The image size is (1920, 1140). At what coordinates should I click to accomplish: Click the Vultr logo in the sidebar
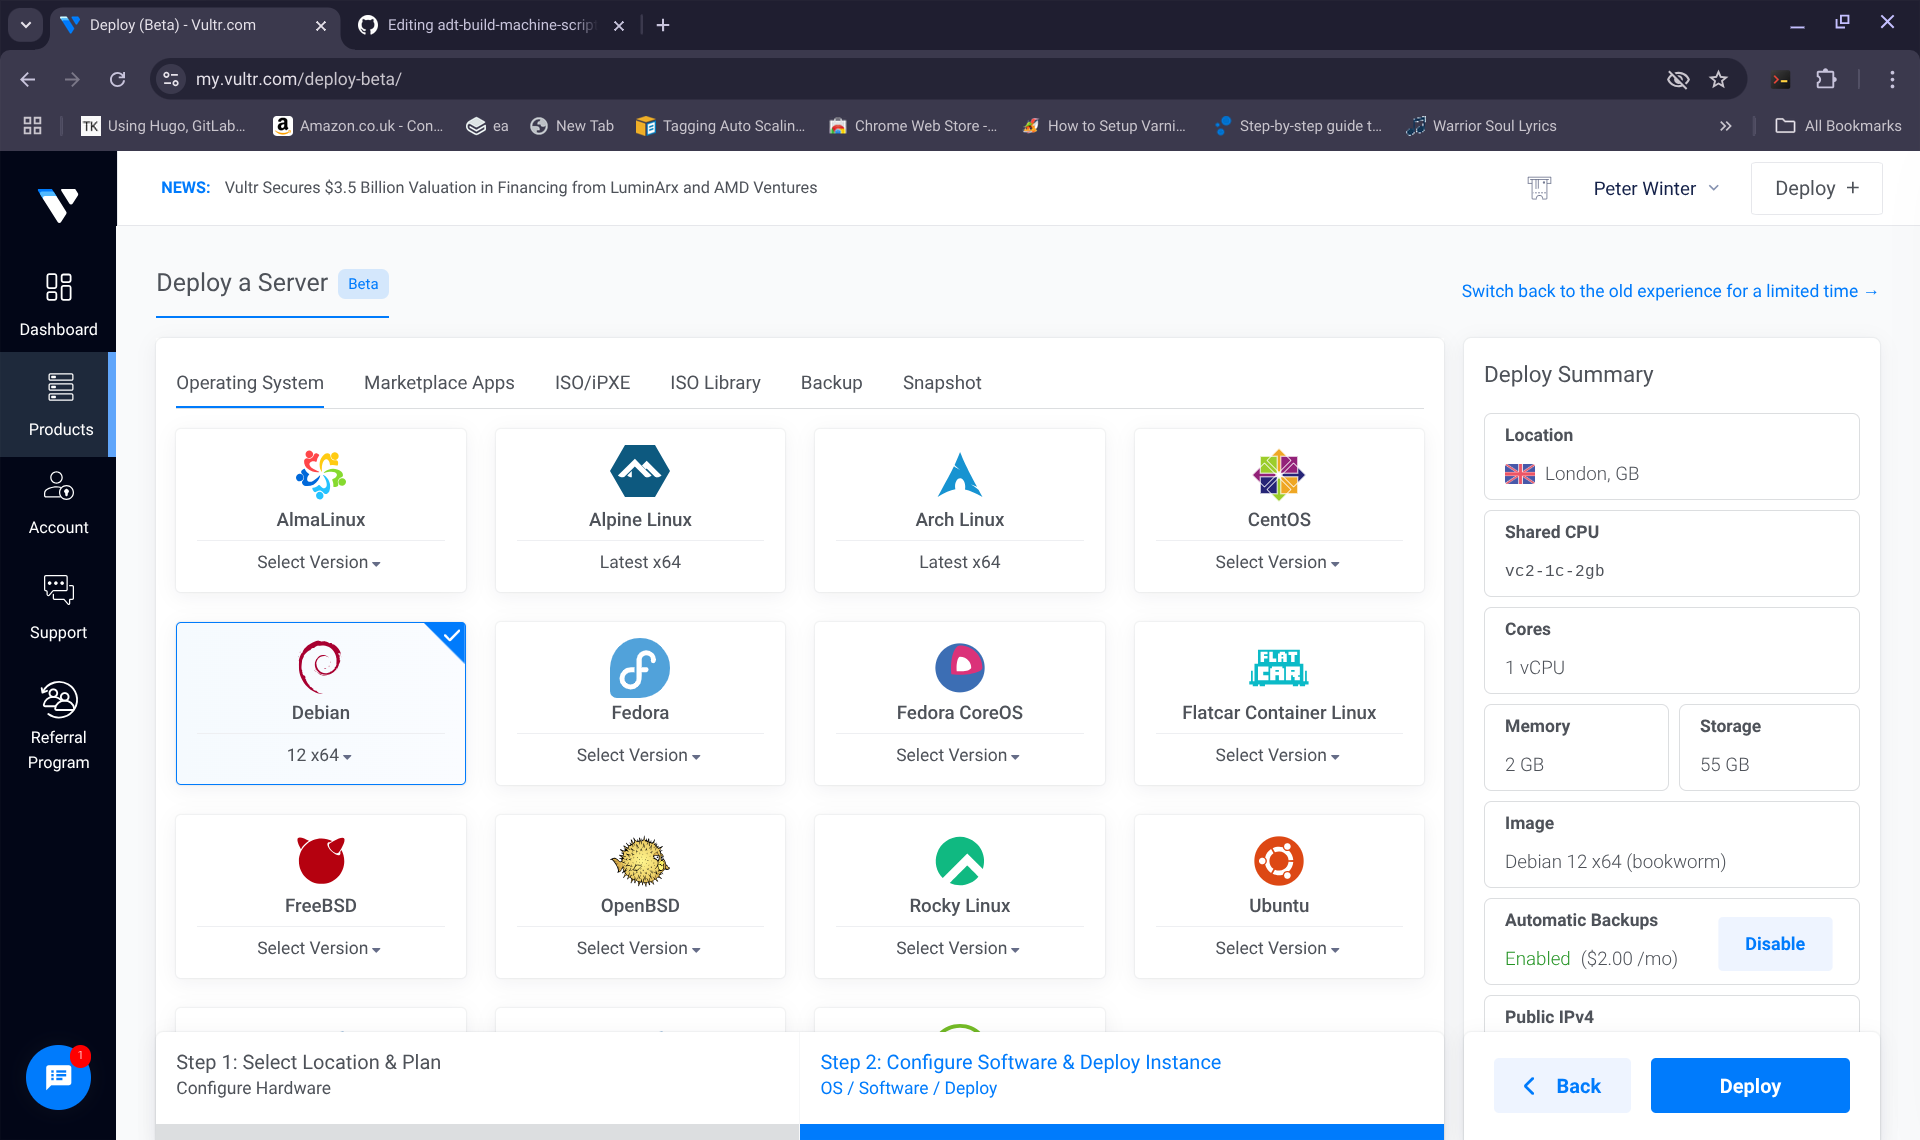58,204
